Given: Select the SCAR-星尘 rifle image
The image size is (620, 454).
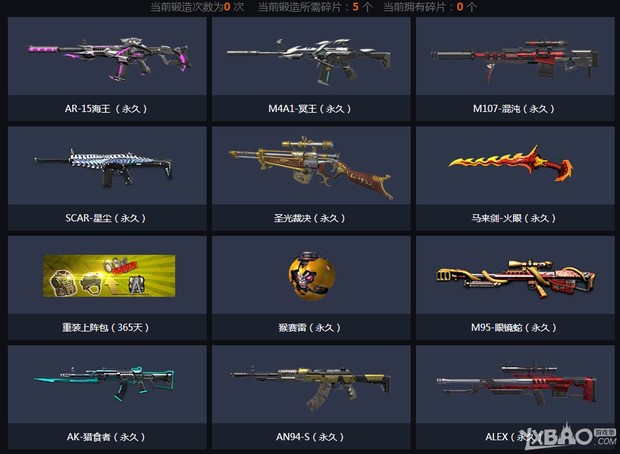Looking at the screenshot, I should [104, 167].
